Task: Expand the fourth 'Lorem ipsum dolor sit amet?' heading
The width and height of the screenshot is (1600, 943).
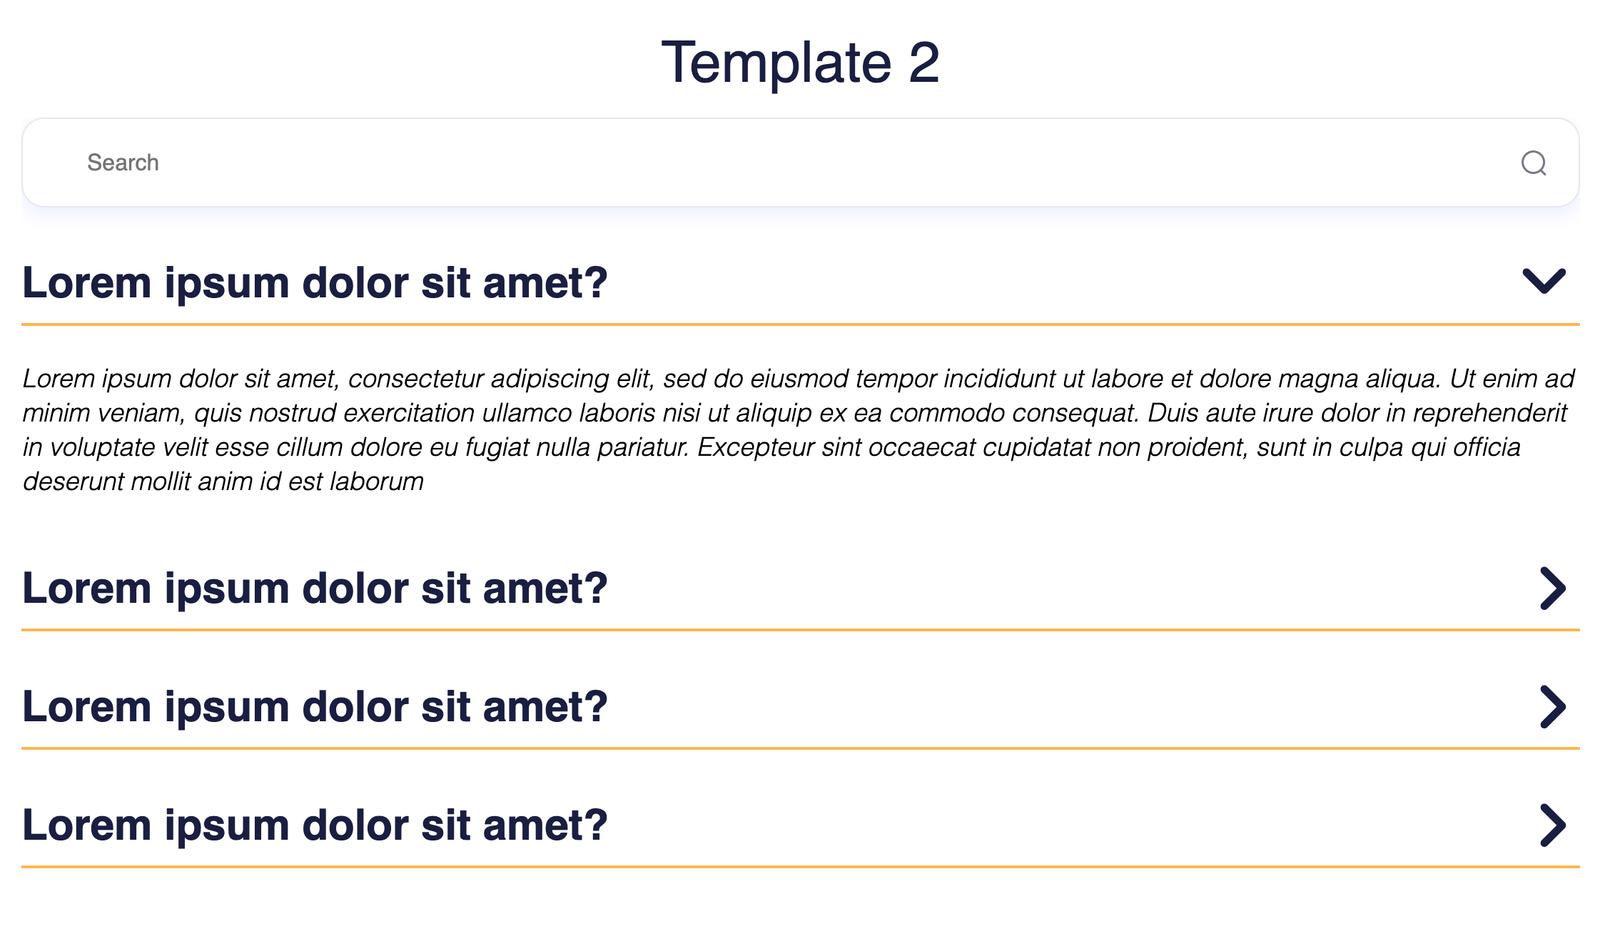Action: (315, 825)
